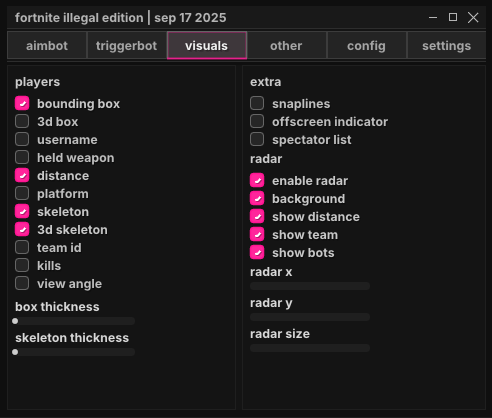Turn off the skeleton checkbox

tap(22, 211)
